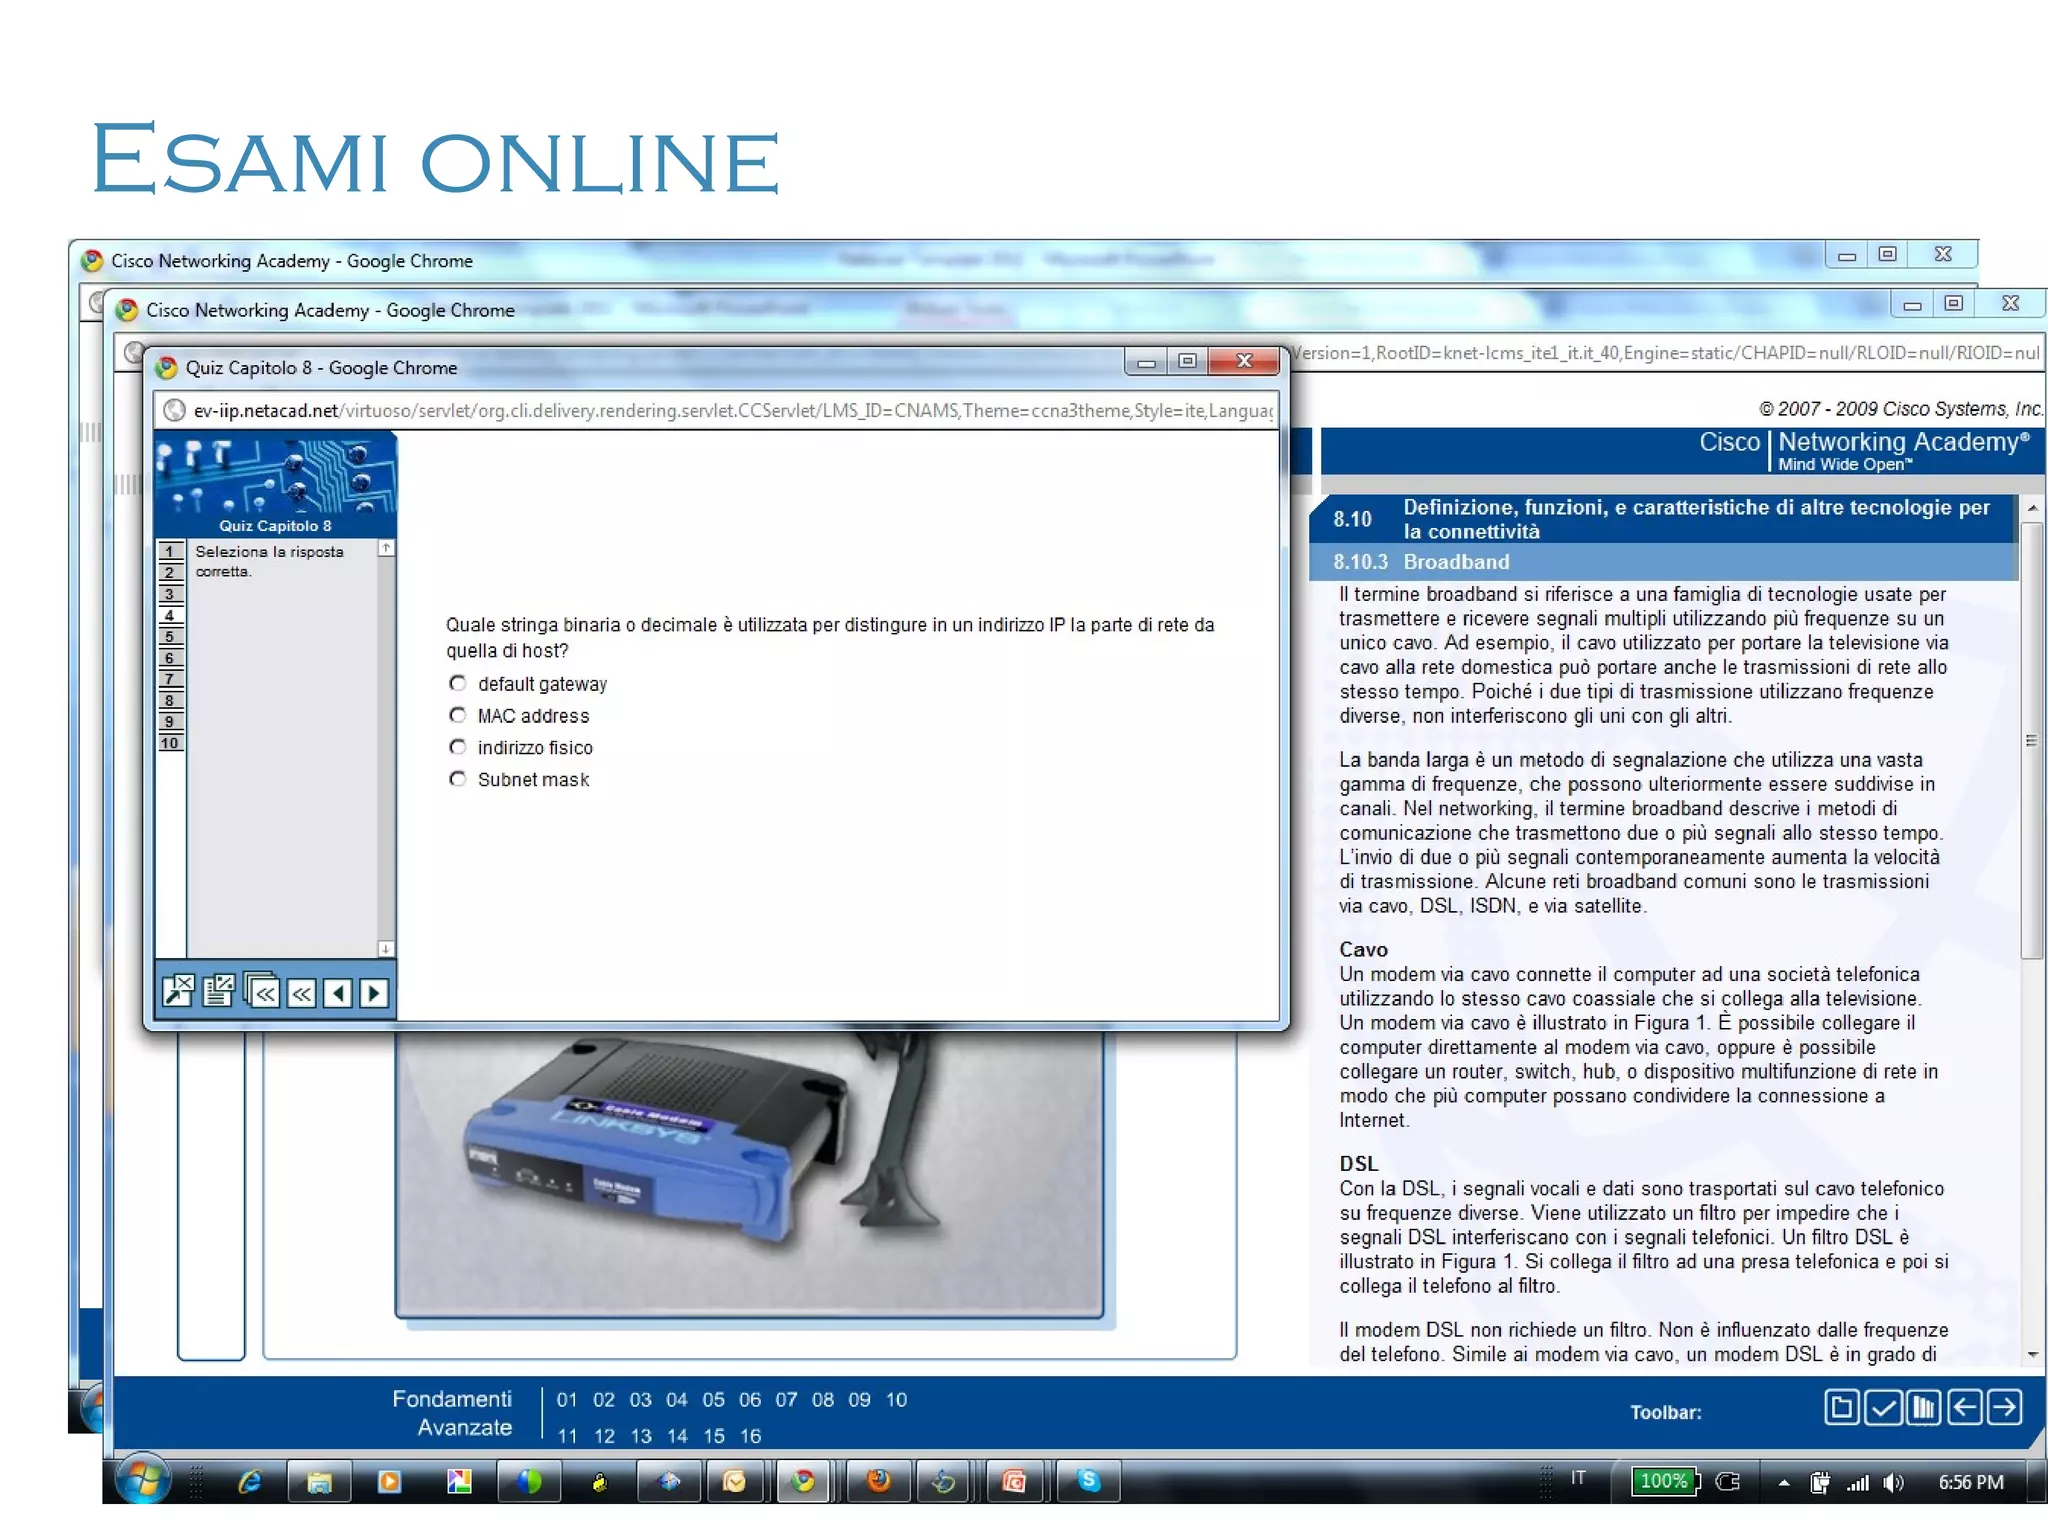Open Skype from the taskbar

1089,1482
